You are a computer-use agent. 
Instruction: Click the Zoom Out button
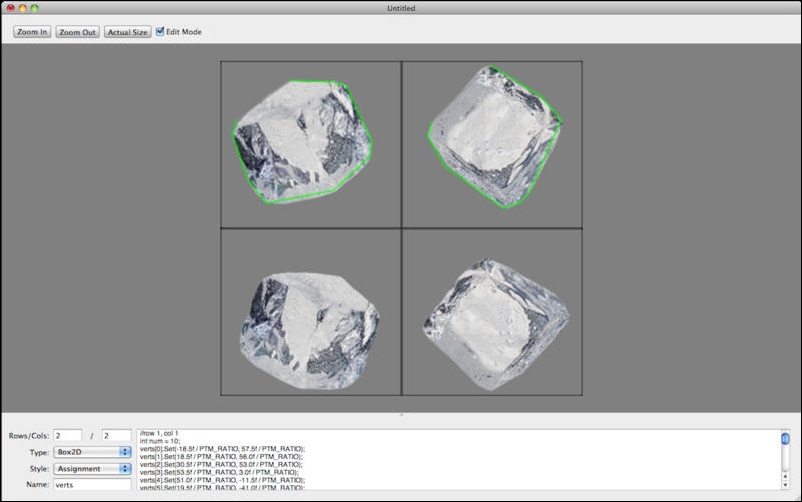(x=77, y=32)
